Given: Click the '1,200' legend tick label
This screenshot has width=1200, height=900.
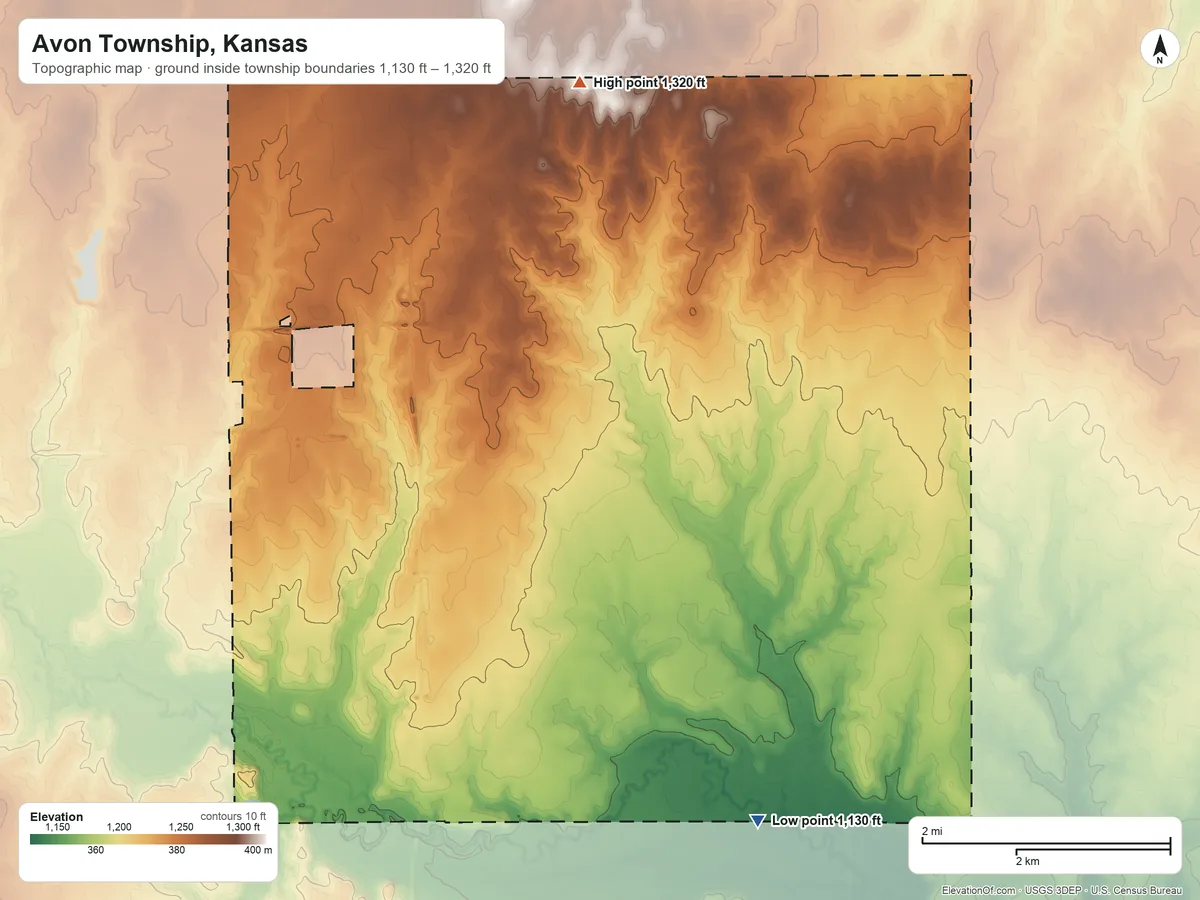Looking at the screenshot, I should pyautogui.click(x=119, y=828).
